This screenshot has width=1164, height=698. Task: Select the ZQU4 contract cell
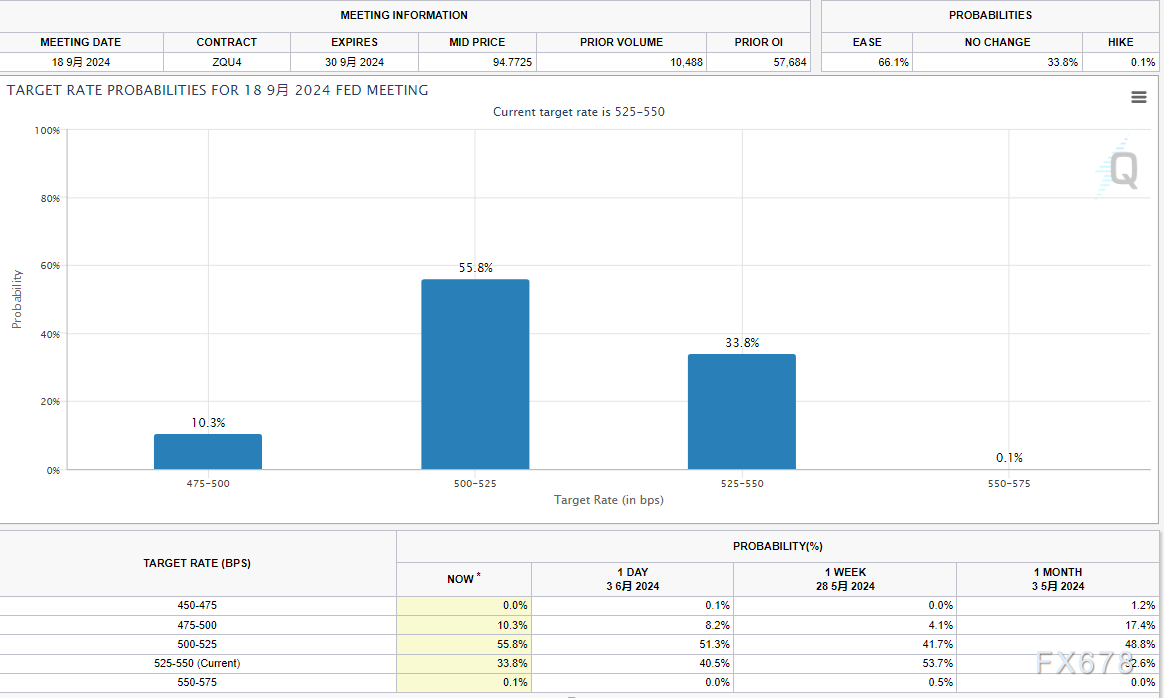pos(226,62)
